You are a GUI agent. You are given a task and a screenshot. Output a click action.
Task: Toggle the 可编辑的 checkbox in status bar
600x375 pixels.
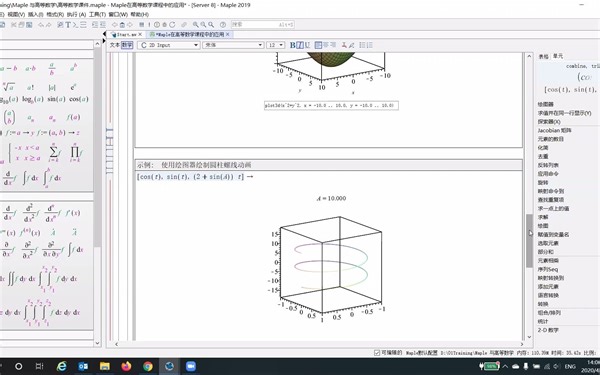pyautogui.click(x=377, y=353)
